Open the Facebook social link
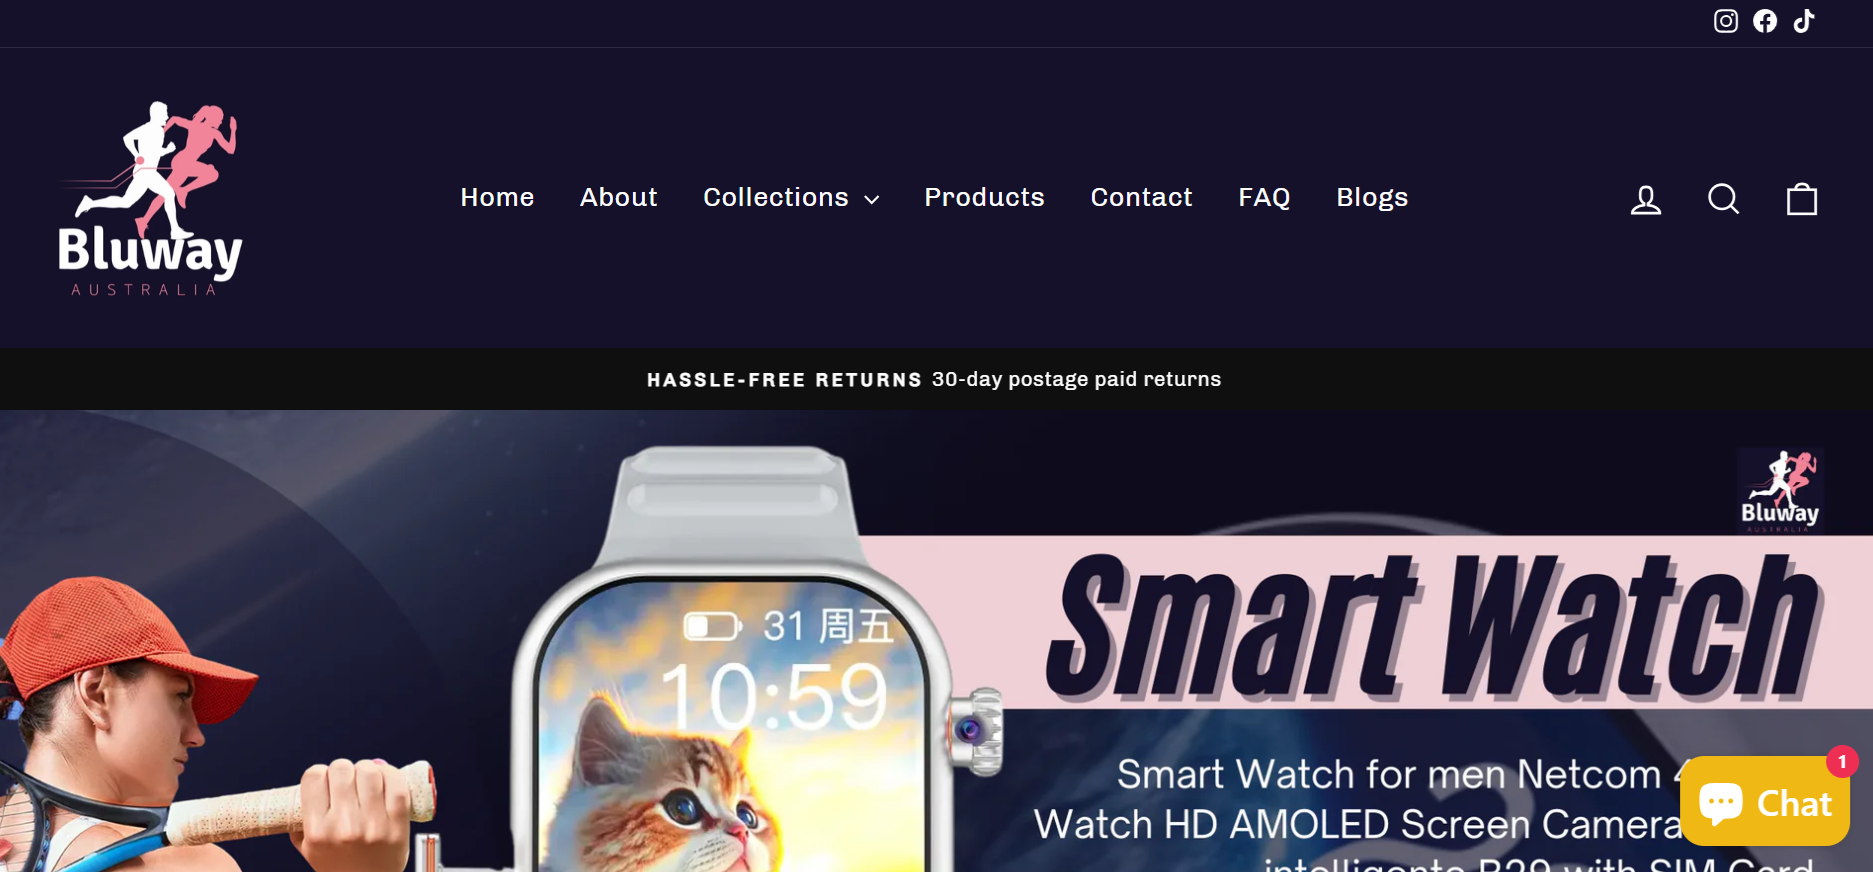Image resolution: width=1873 pixels, height=872 pixels. point(1765,21)
